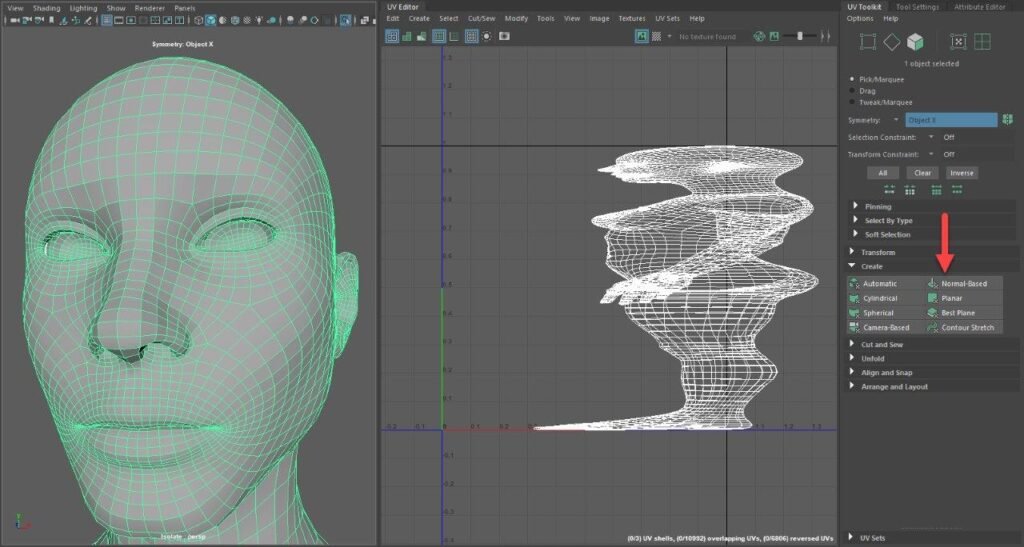The width and height of the screenshot is (1024, 547).
Task: Expand the Cut and Sew section
Action: point(852,344)
